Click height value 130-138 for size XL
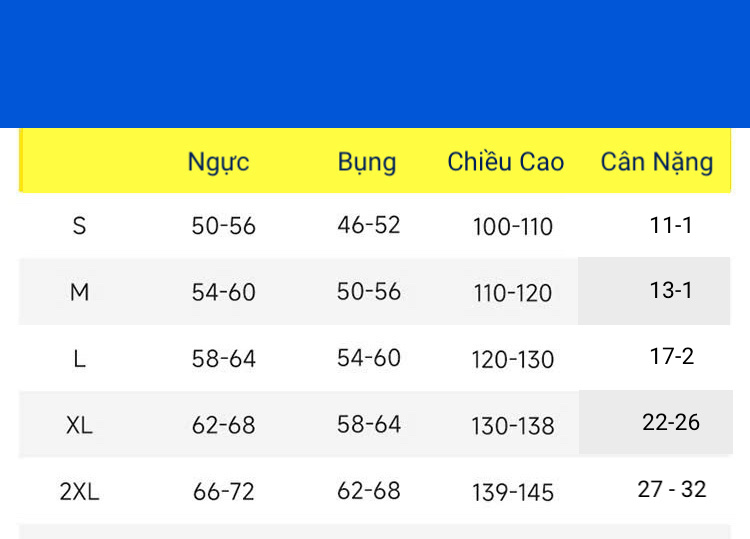 [513, 426]
